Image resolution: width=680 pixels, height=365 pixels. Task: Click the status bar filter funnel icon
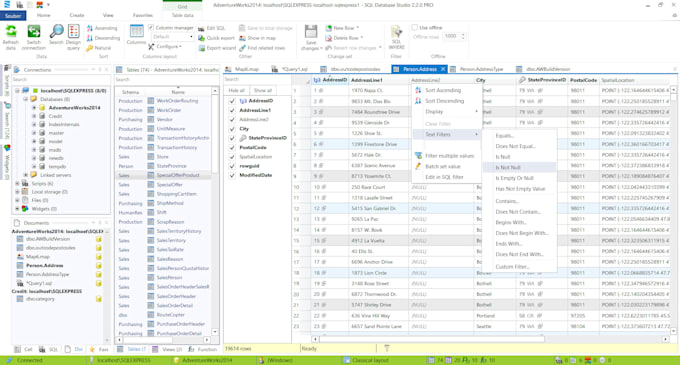[387, 348]
